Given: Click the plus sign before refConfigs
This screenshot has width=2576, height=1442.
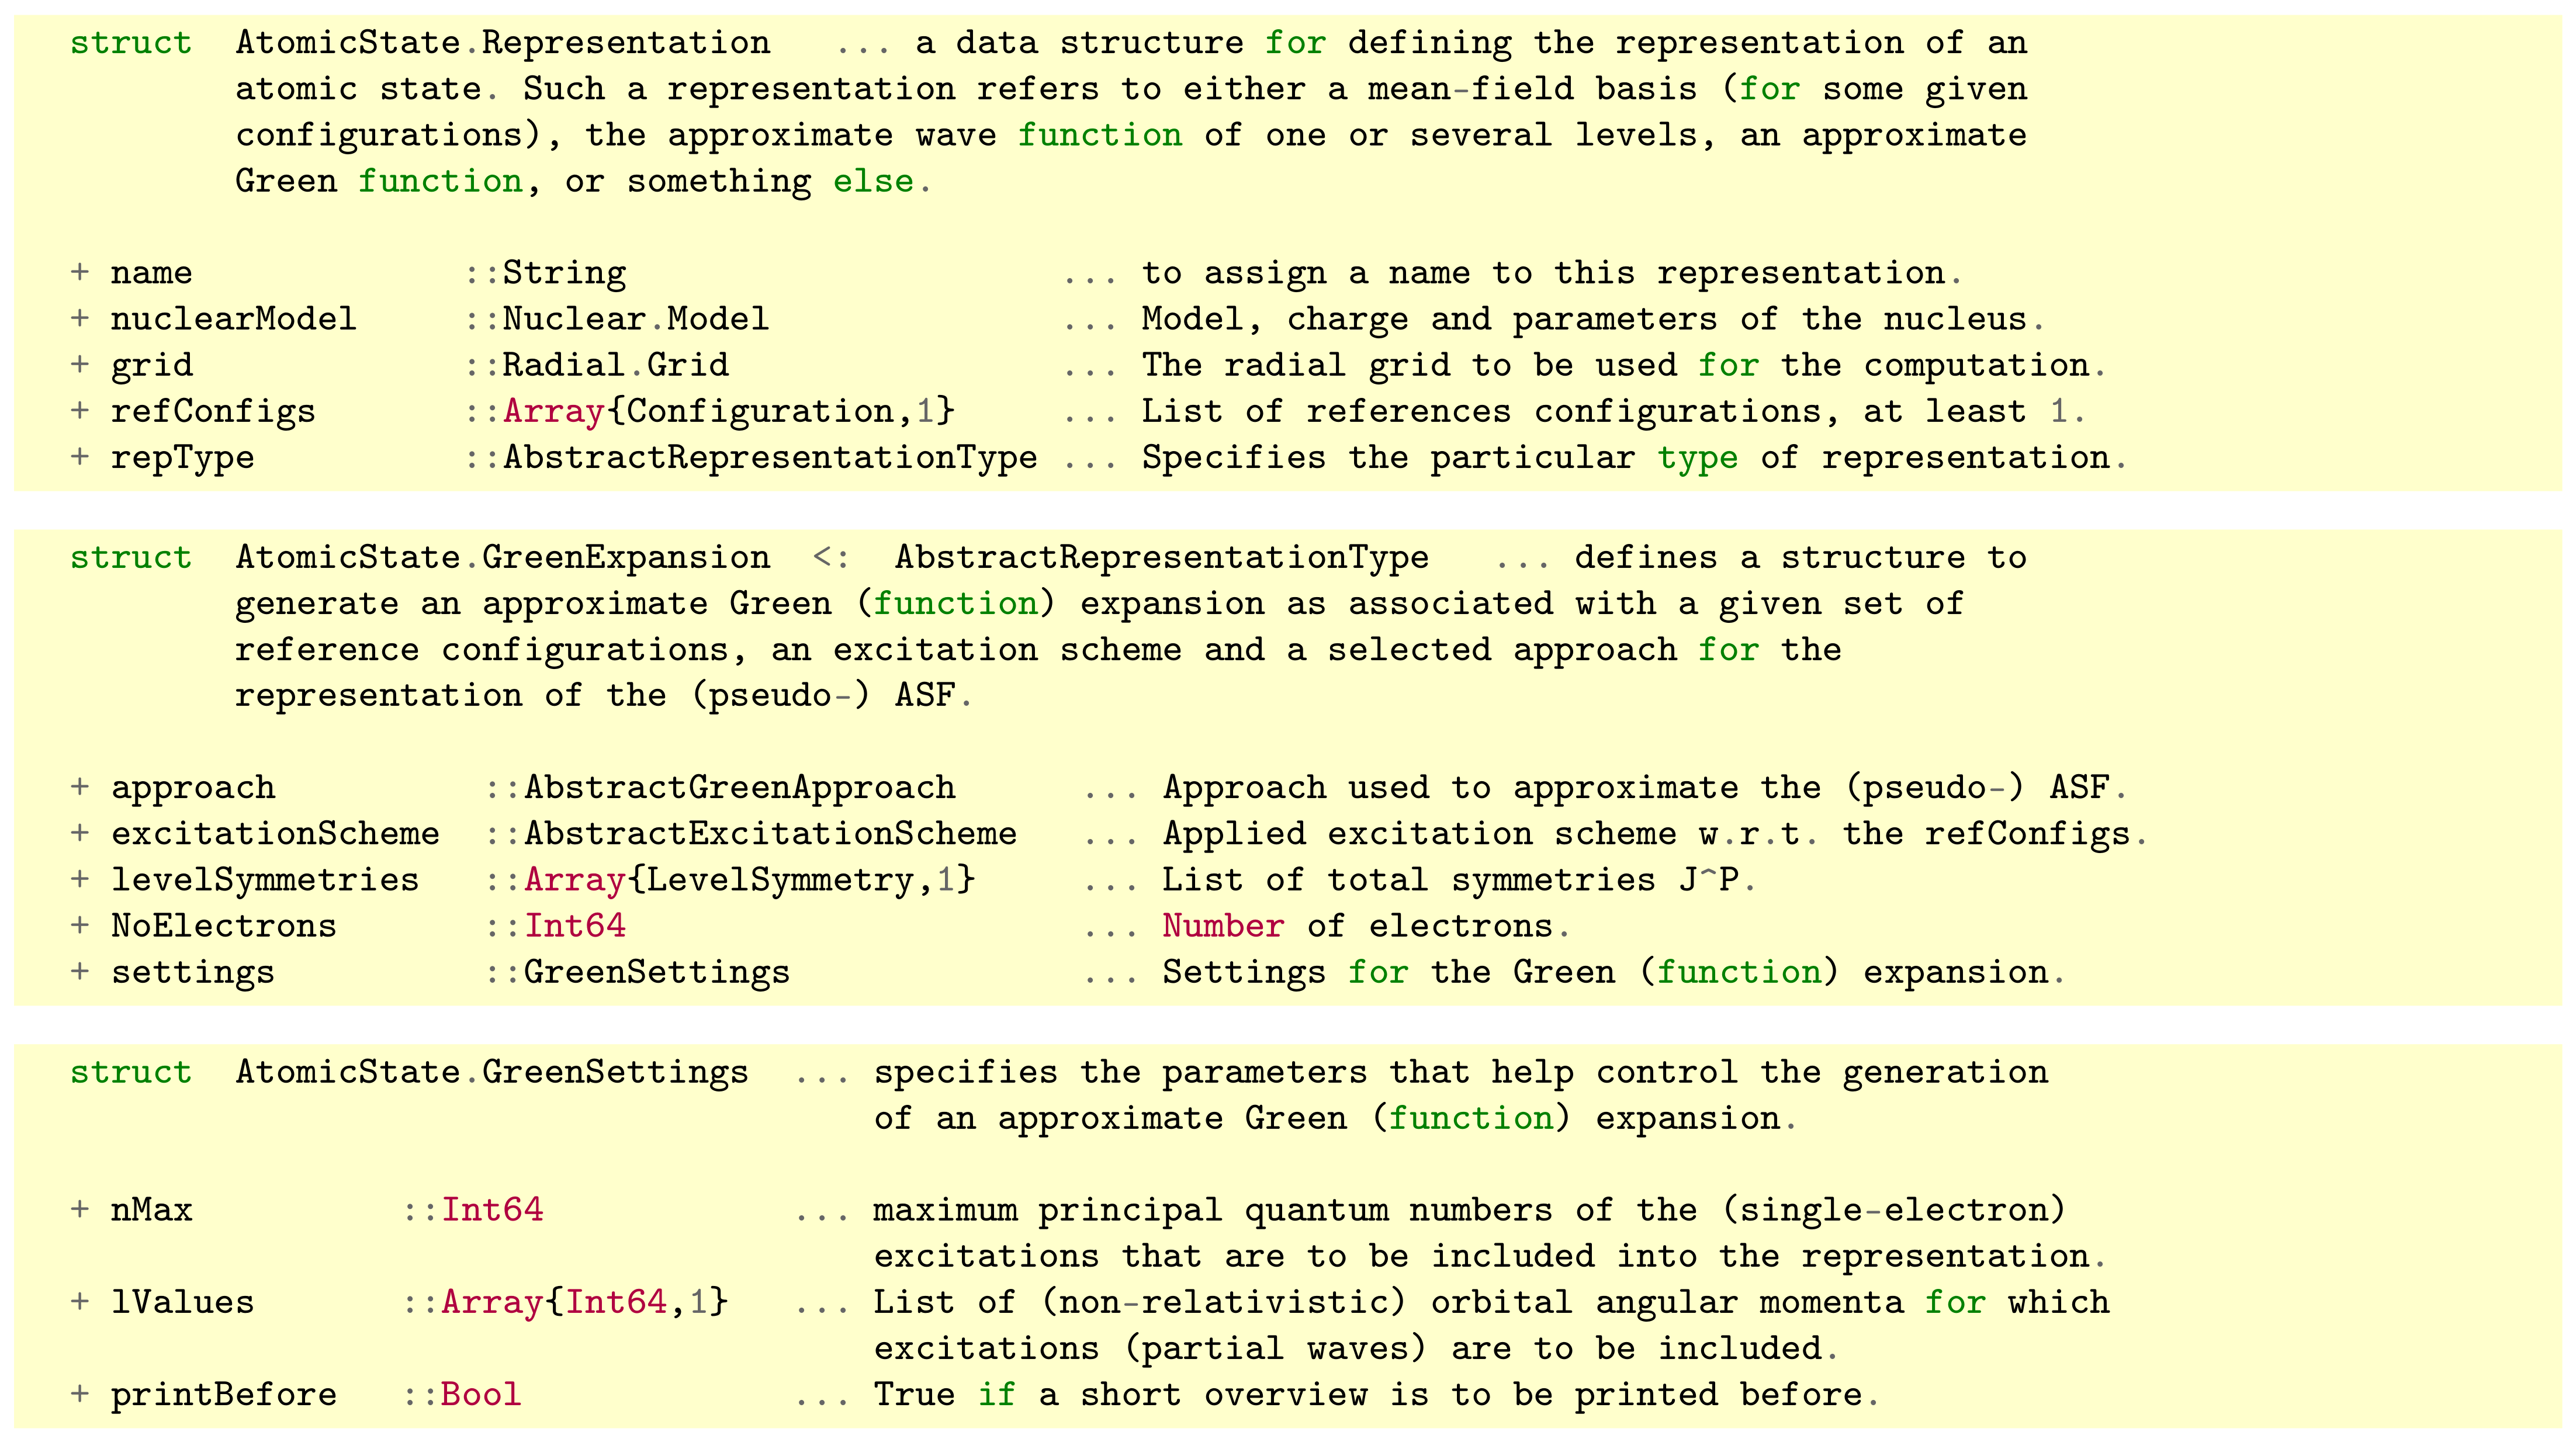Looking at the screenshot, I should tap(80, 411).
